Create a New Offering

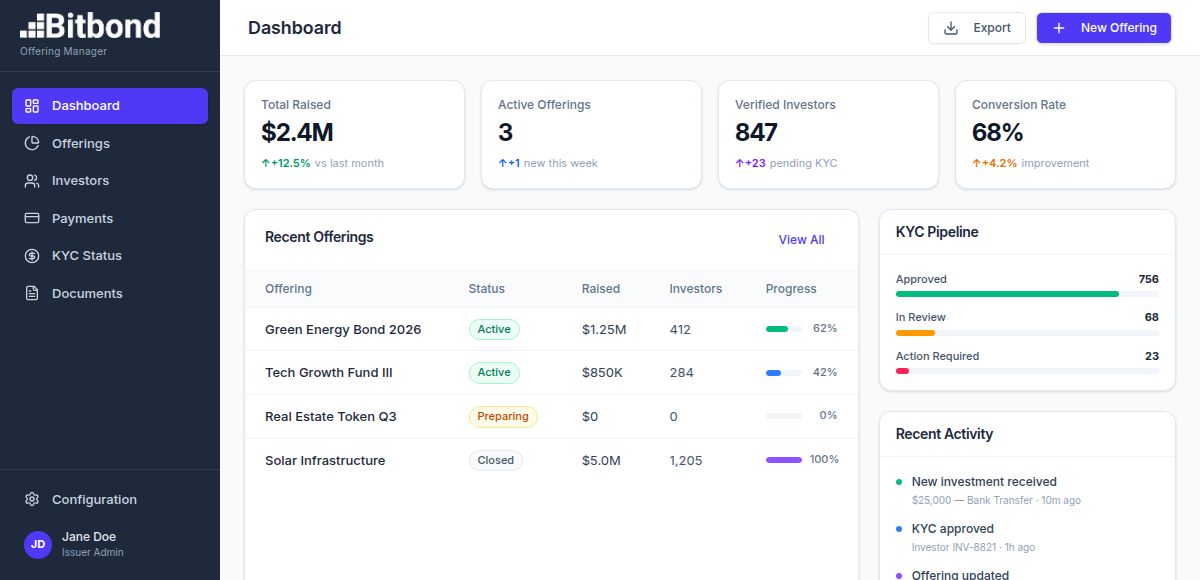pos(1103,28)
